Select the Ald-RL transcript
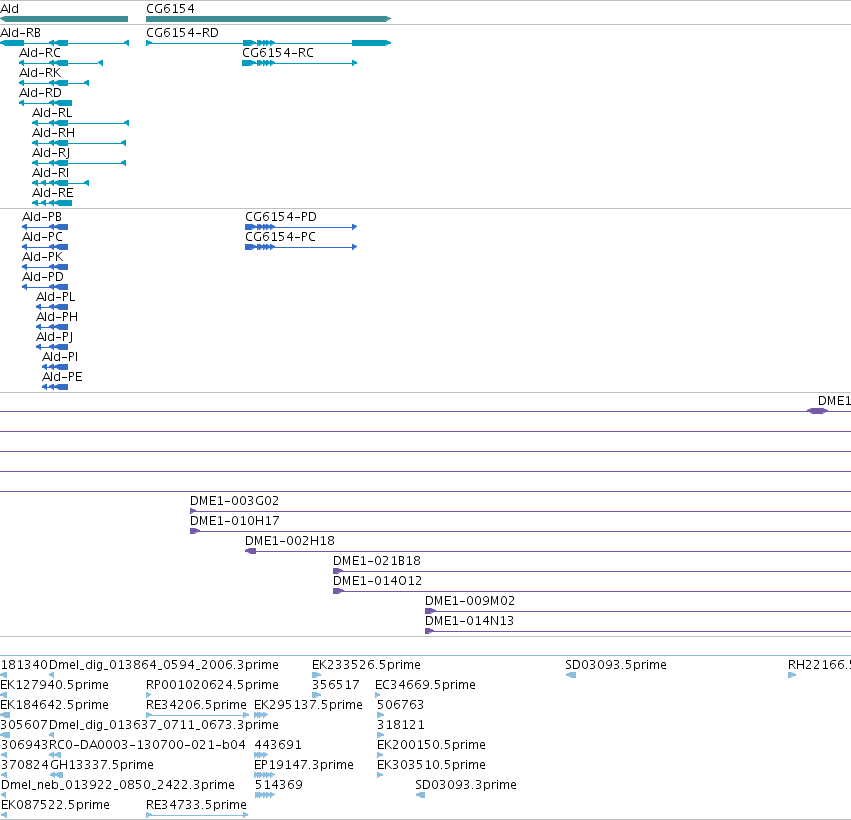This screenshot has width=851, height=820. coord(80,123)
